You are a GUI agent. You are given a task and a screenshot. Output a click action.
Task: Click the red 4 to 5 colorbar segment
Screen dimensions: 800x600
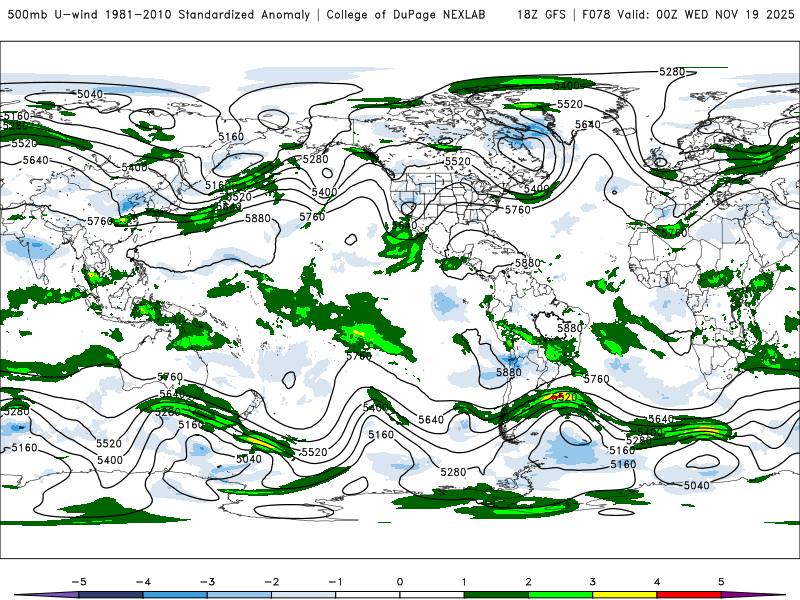(689, 595)
